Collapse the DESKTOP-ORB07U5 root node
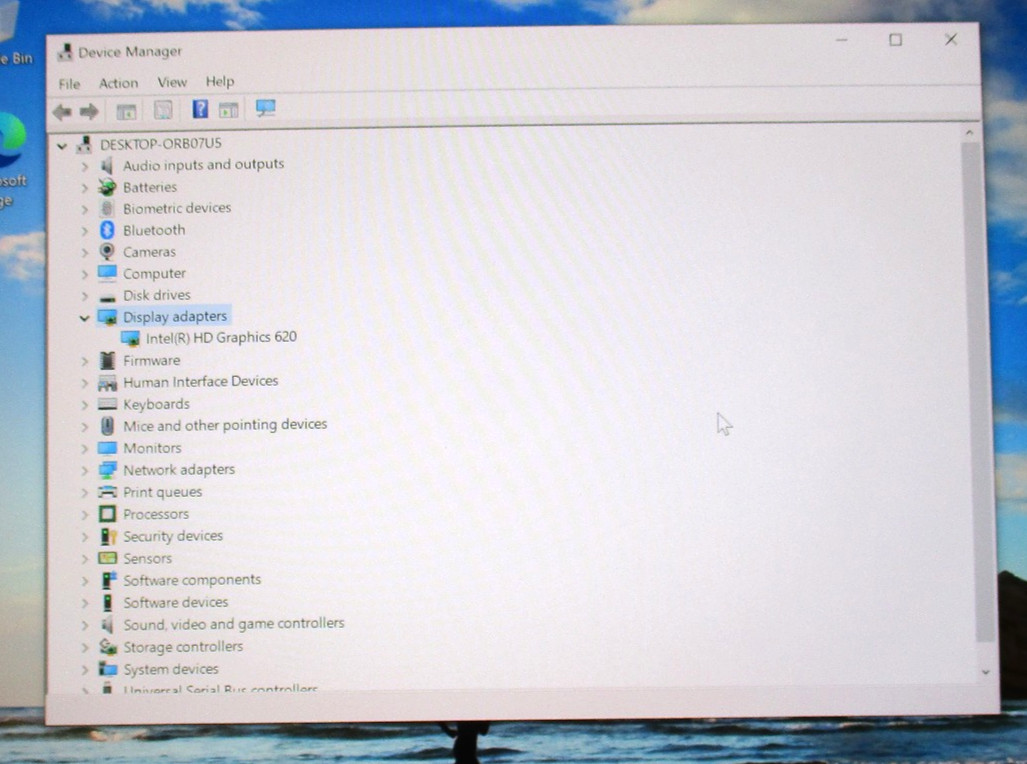The height and width of the screenshot is (764, 1027). point(62,145)
